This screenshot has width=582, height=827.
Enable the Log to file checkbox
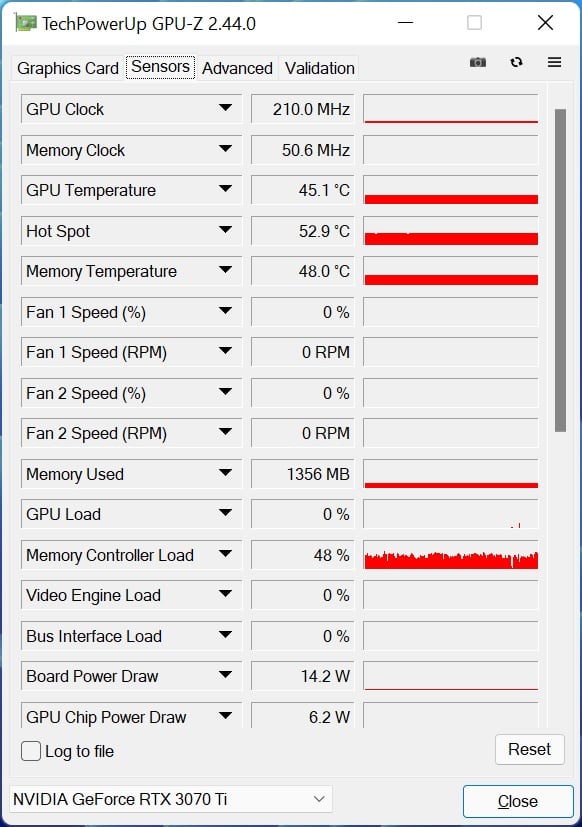point(31,751)
